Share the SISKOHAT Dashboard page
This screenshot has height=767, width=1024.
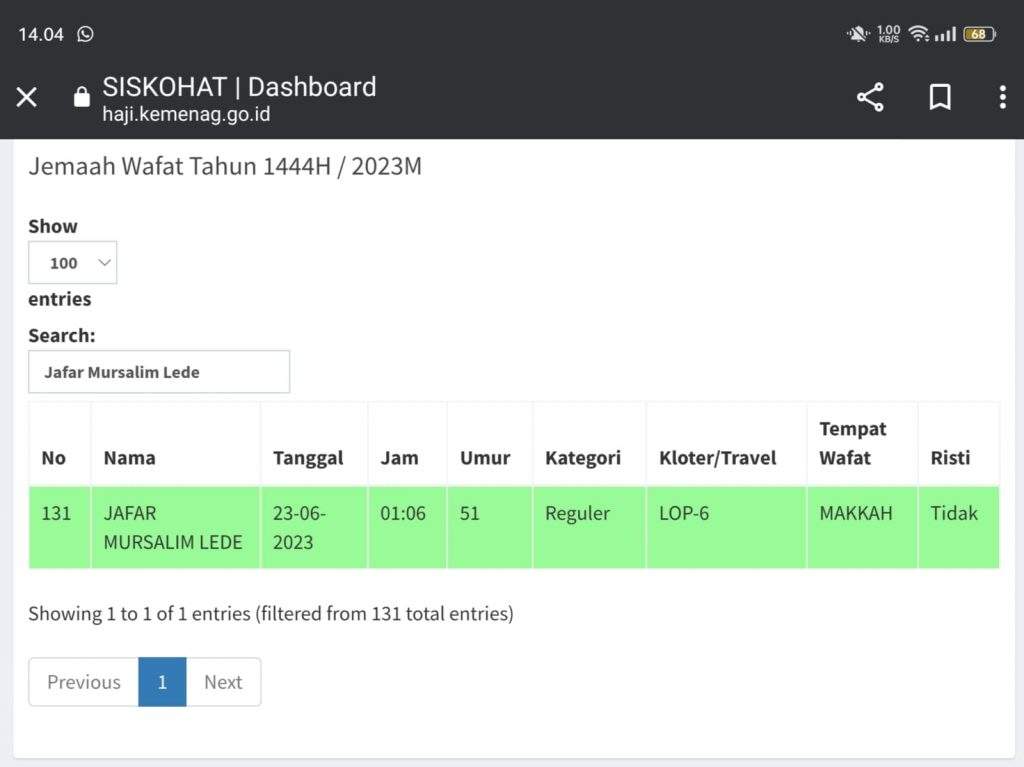point(870,97)
